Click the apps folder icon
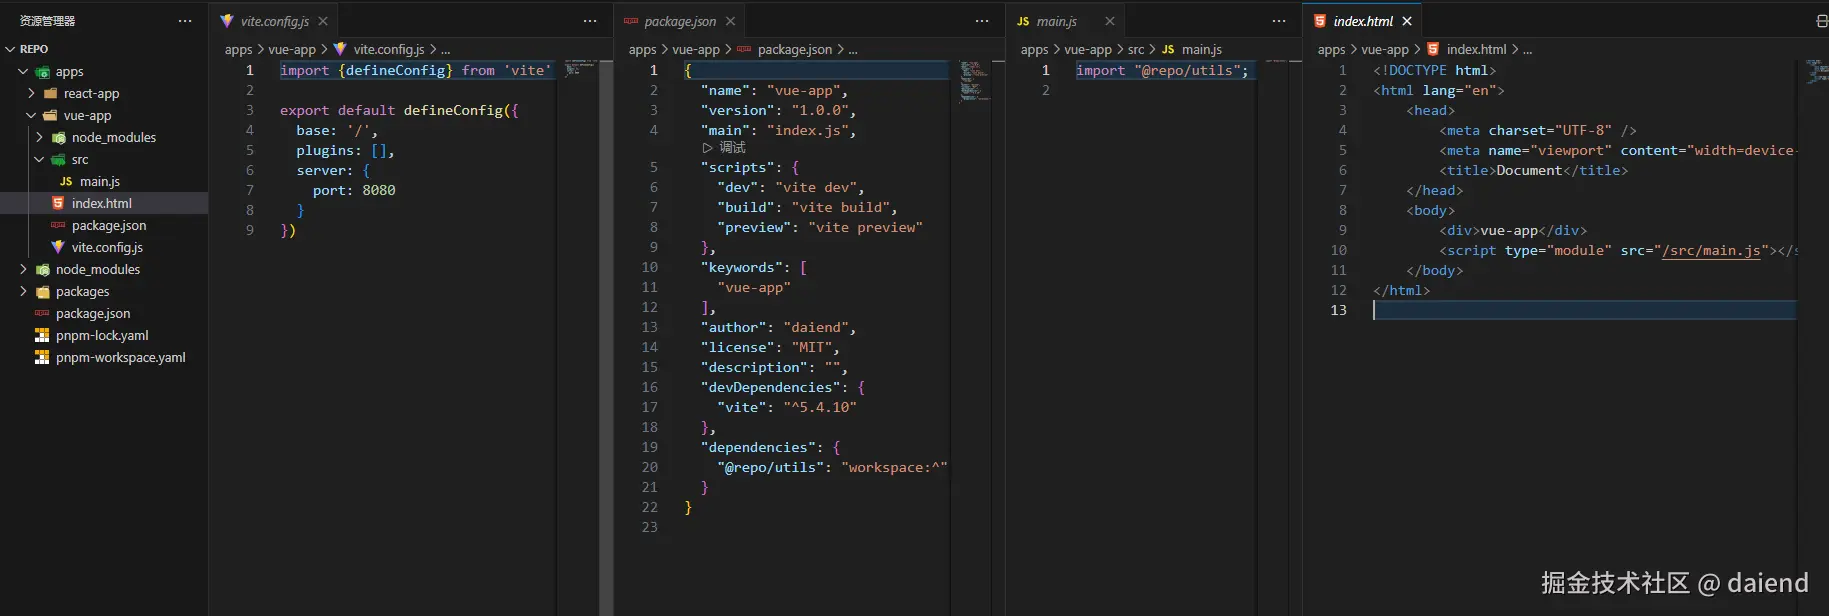This screenshot has height=616, width=1829. point(43,72)
